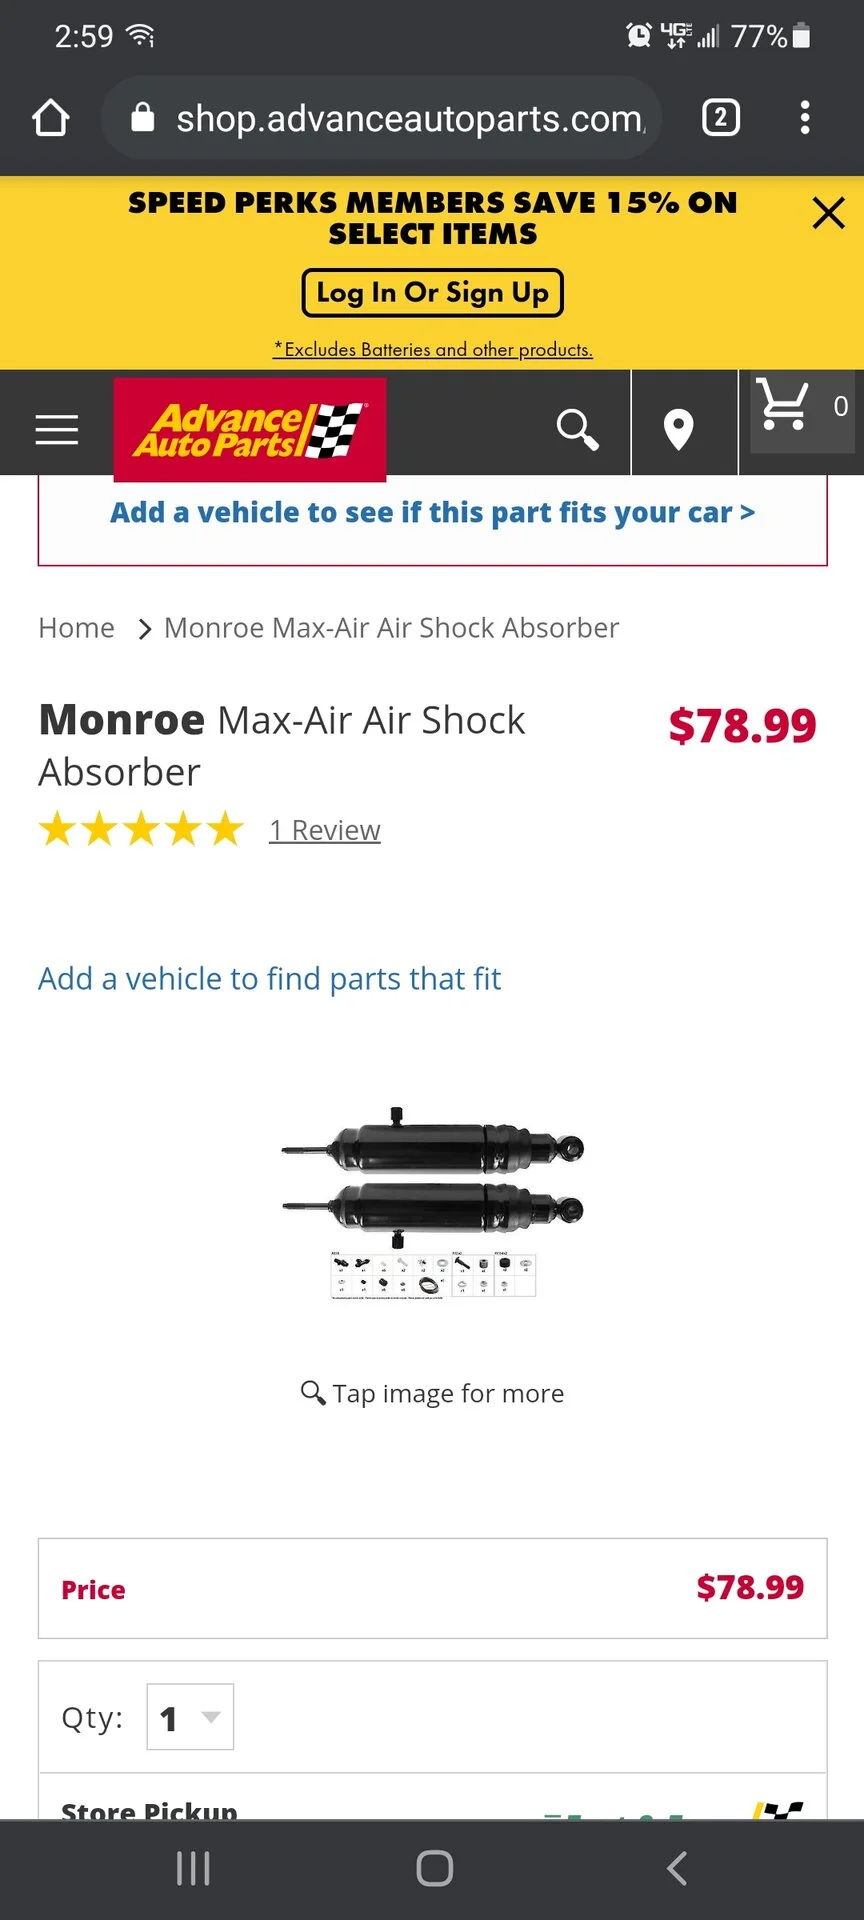Image resolution: width=864 pixels, height=1920 pixels.
Task: Open the browser three-dot menu
Action: click(805, 118)
